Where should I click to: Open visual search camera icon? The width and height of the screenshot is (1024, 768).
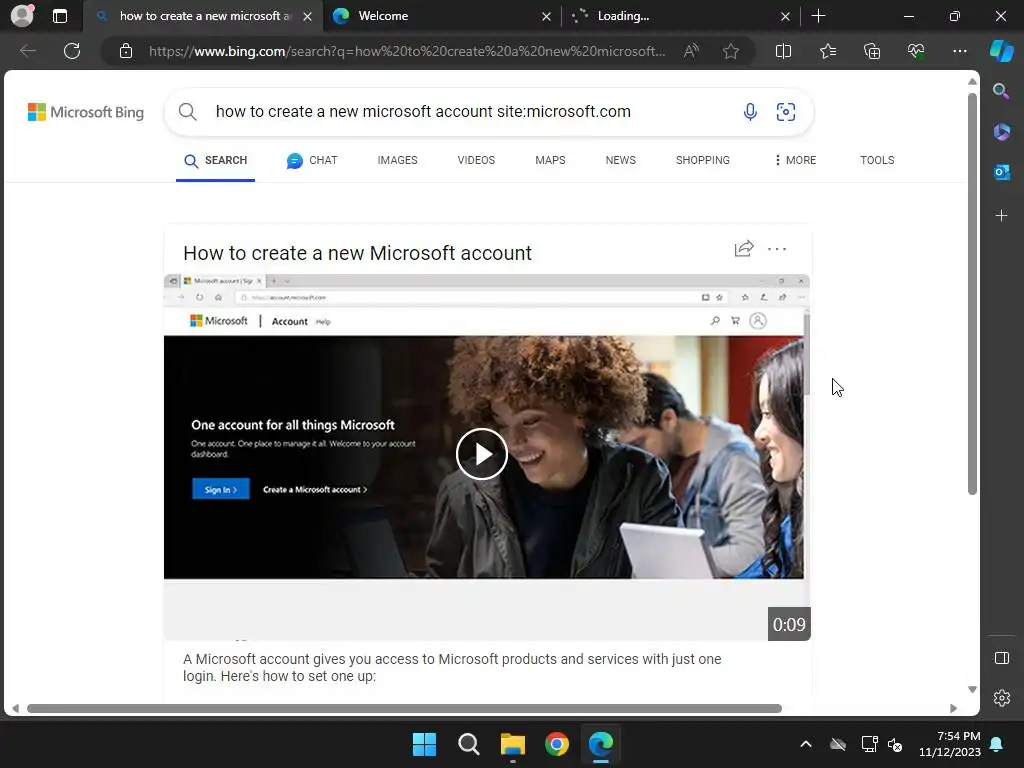click(786, 112)
